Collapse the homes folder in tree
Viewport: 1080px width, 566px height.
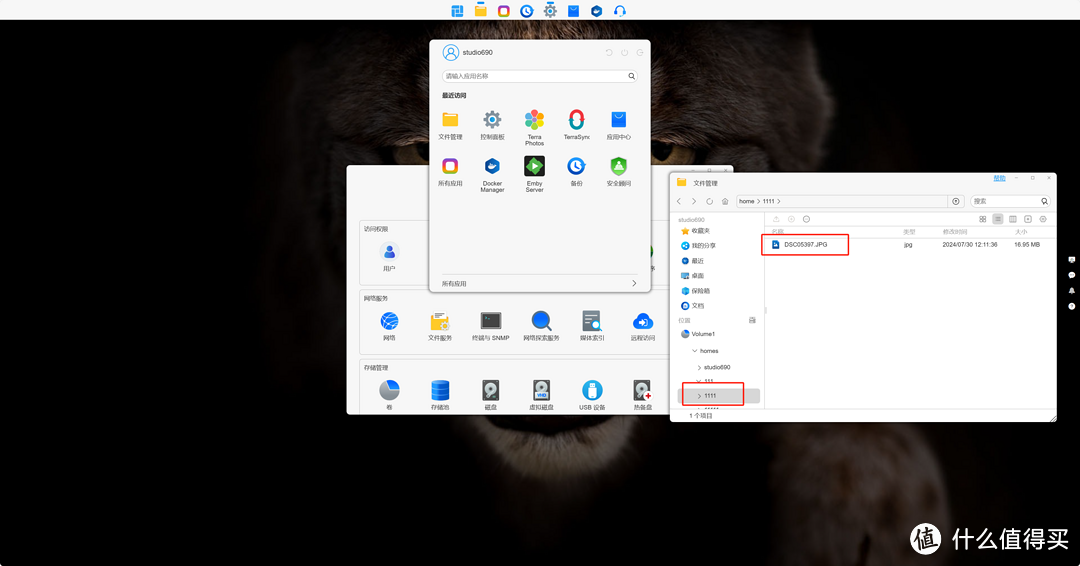pyautogui.click(x=694, y=351)
